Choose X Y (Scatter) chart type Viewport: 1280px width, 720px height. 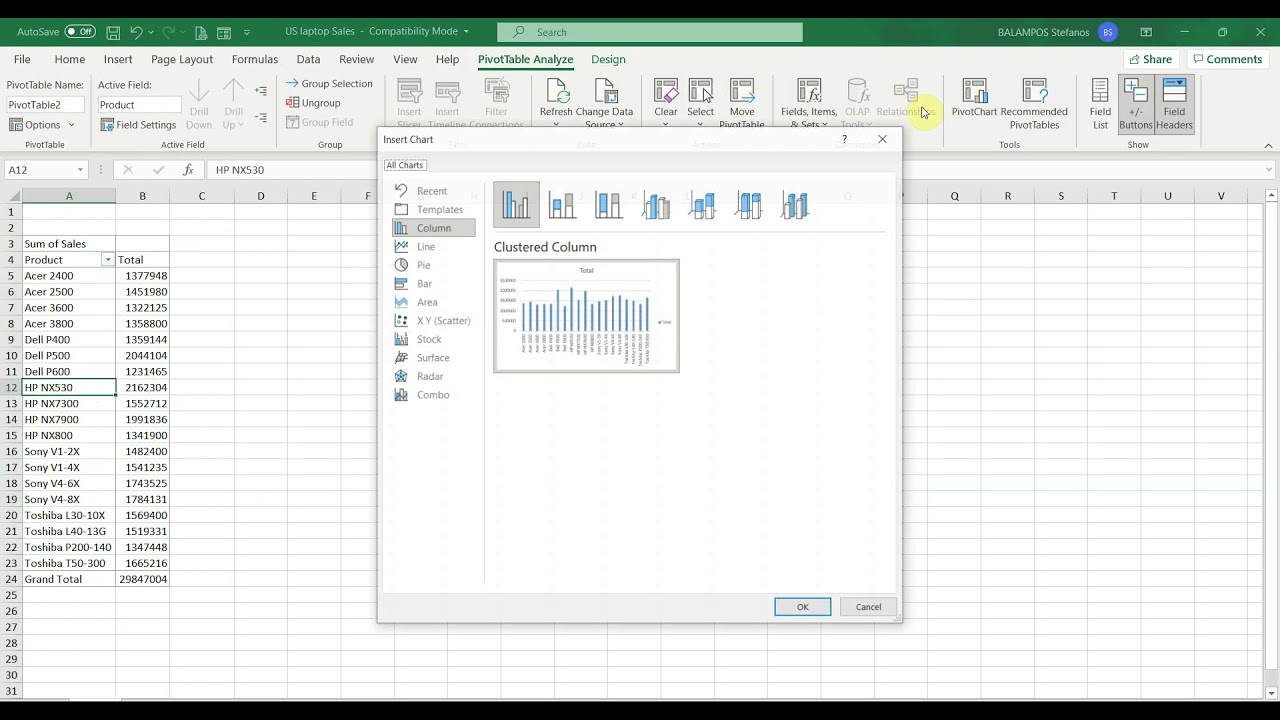[443, 321]
